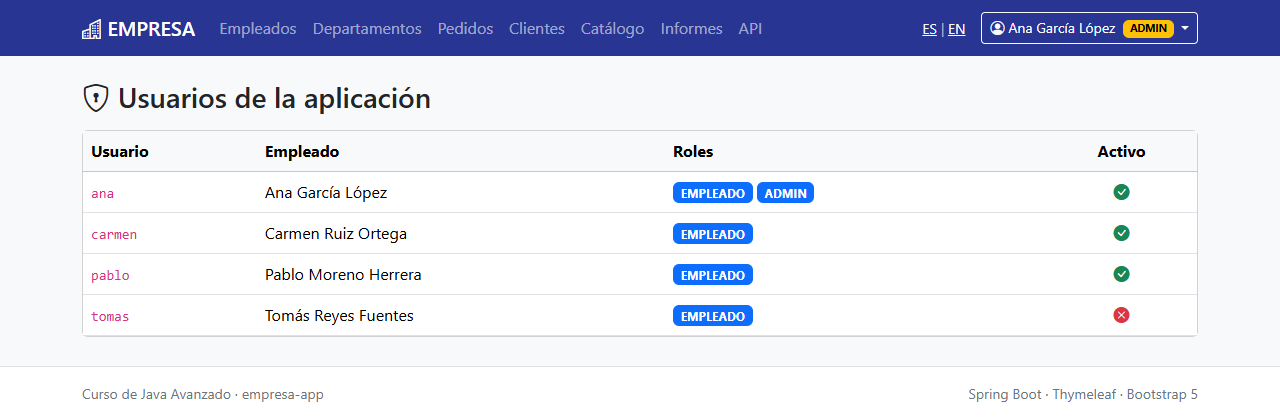Click employee name 'Carmen Ruiz Ortega'

(336, 234)
